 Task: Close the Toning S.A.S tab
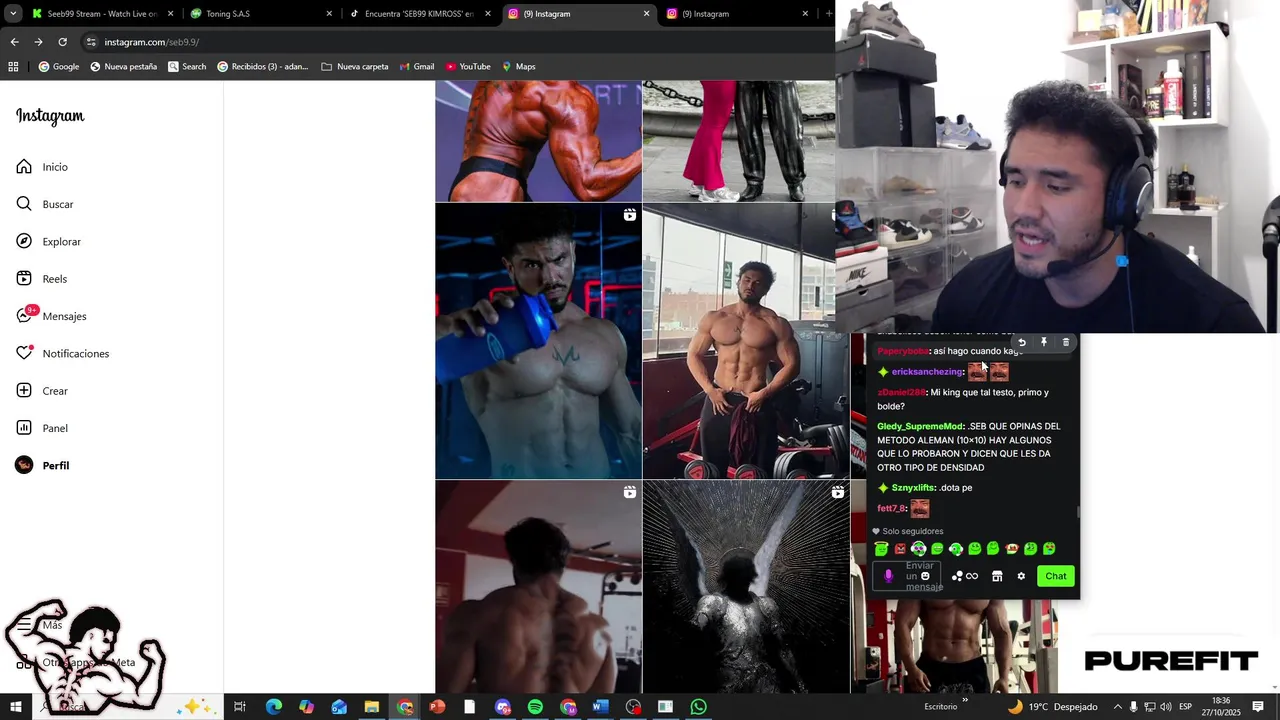(x=329, y=14)
